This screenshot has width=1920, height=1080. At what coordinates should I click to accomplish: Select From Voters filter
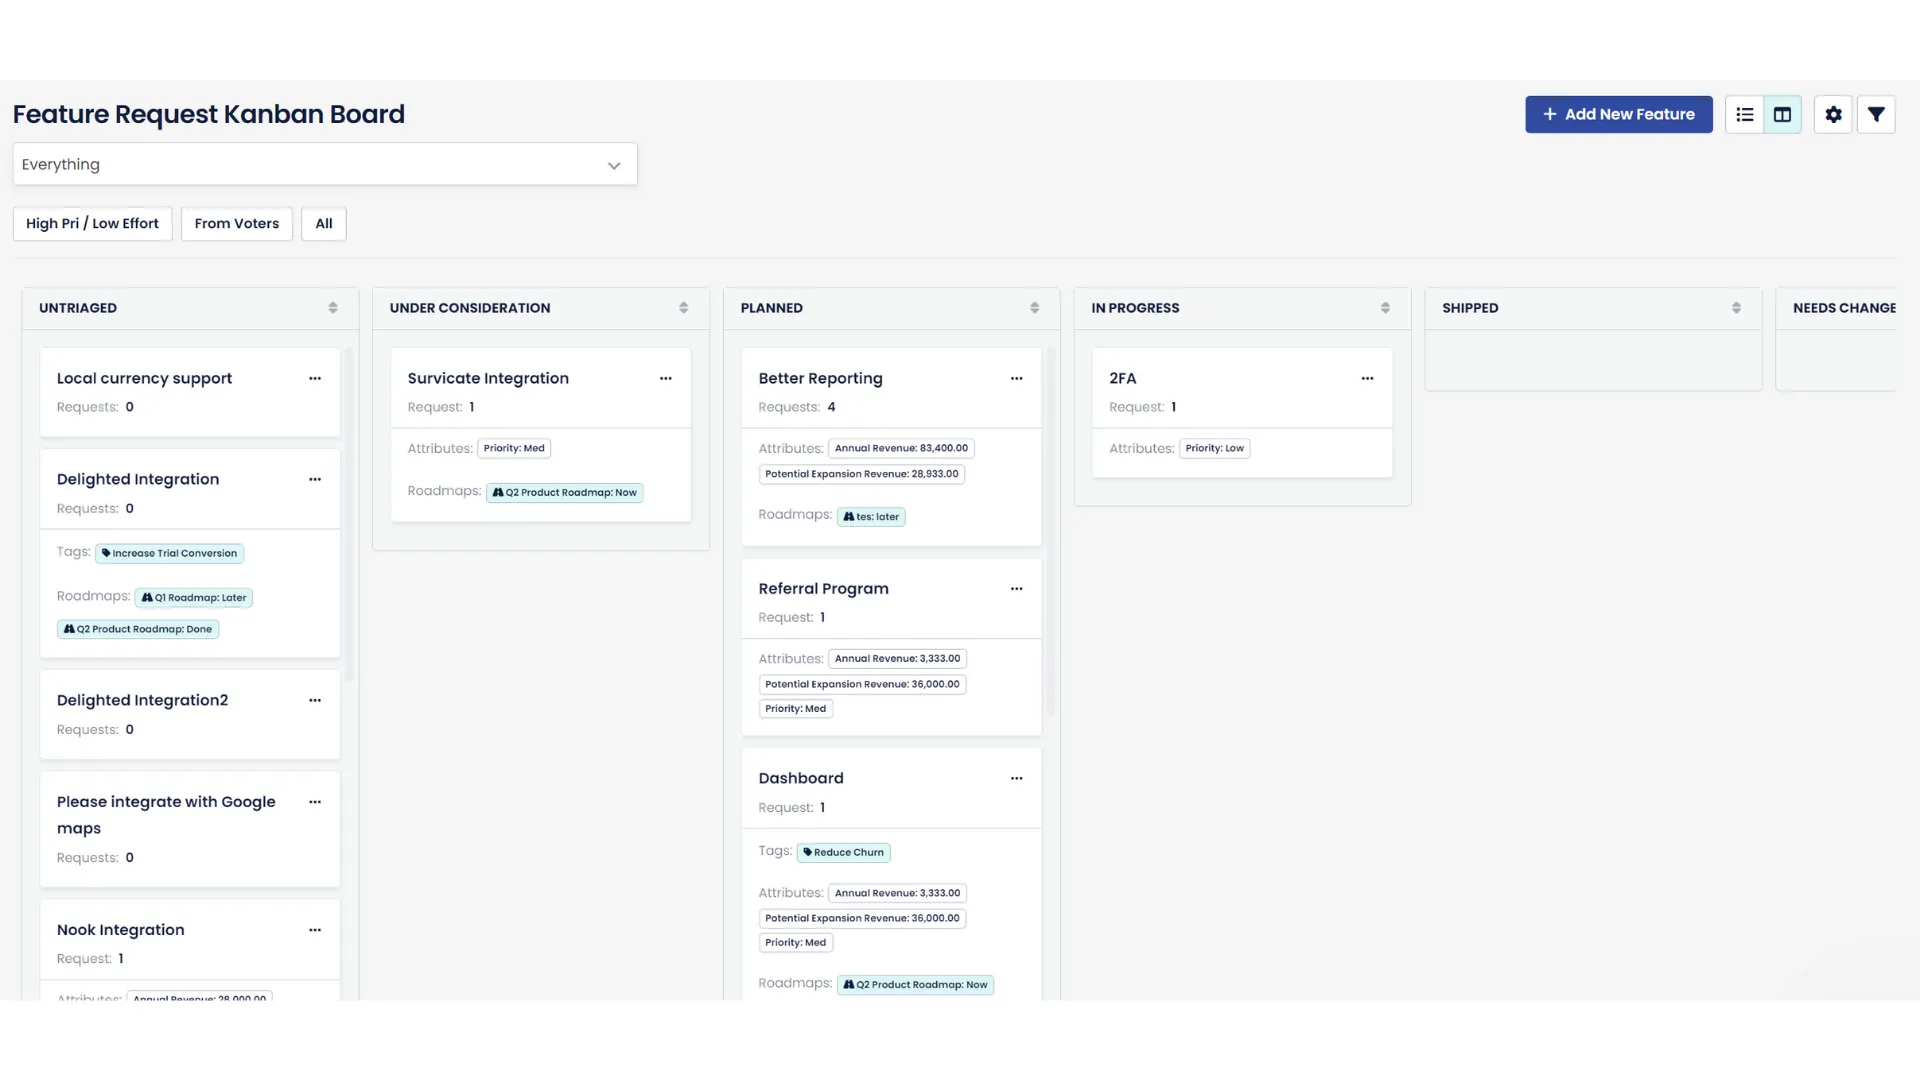(237, 224)
